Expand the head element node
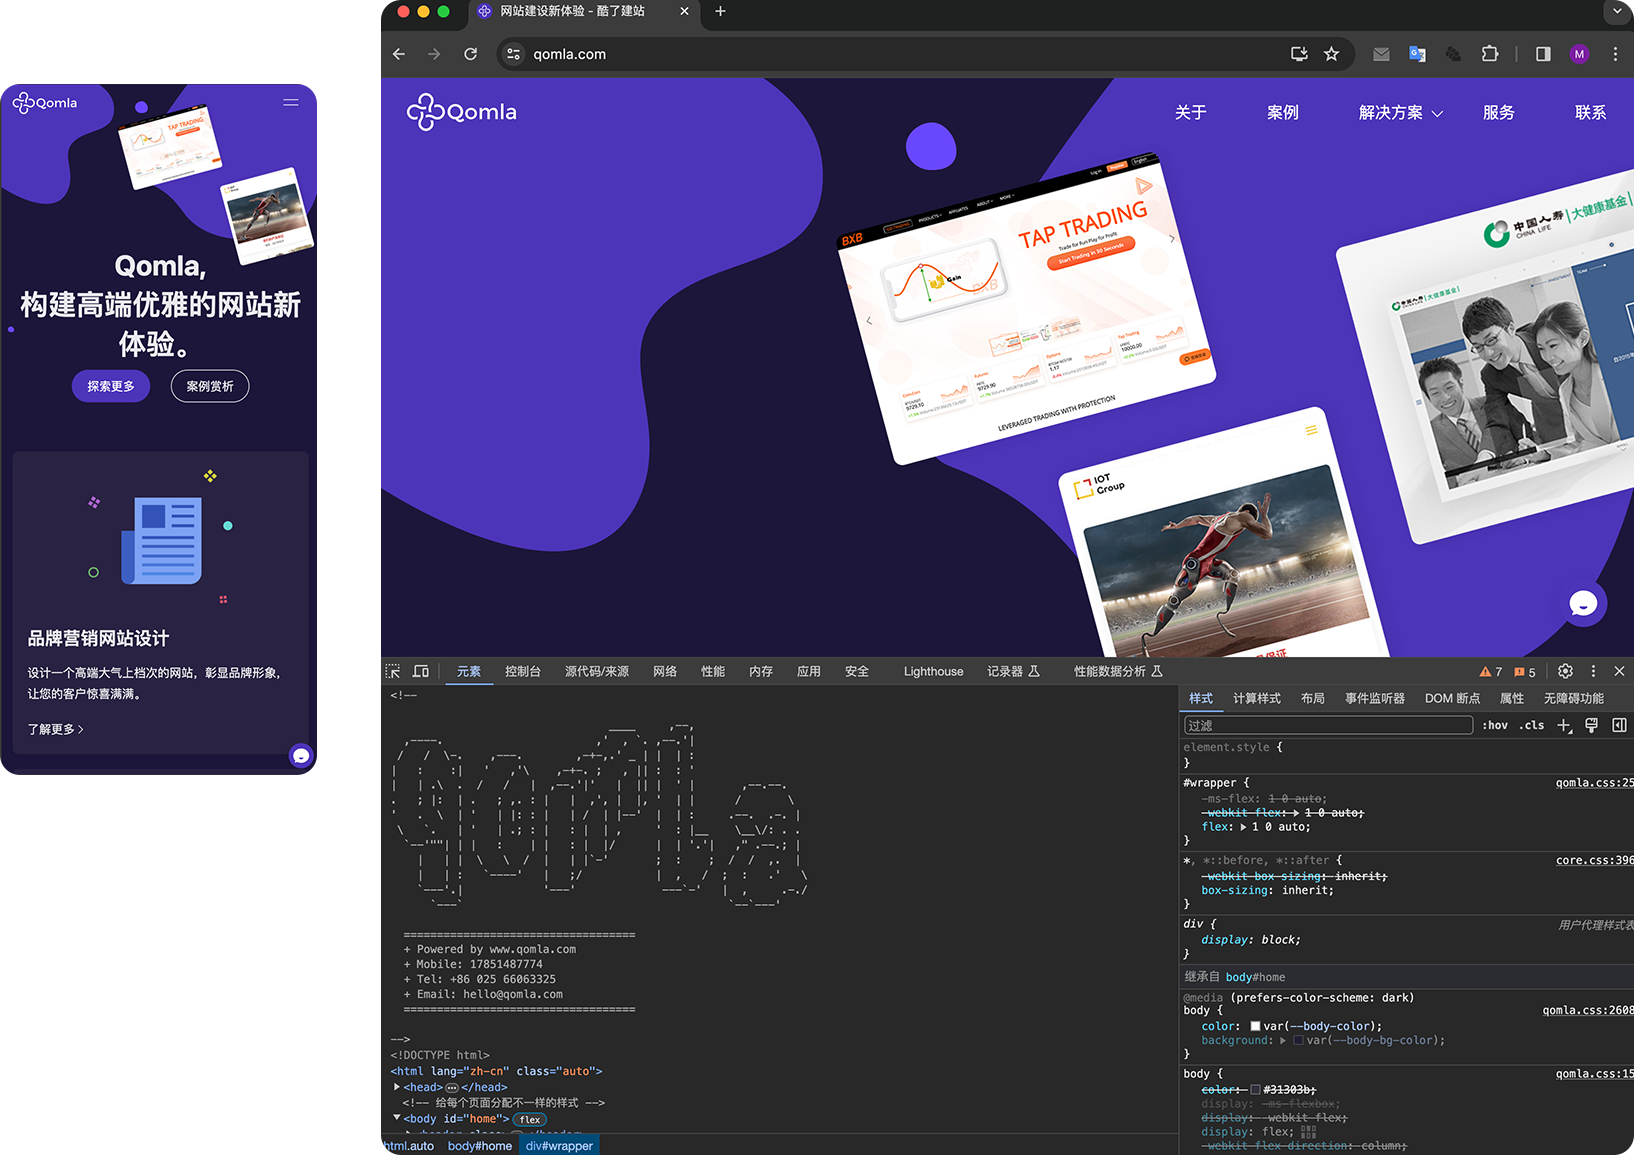This screenshot has height=1155, width=1634. (x=397, y=1087)
